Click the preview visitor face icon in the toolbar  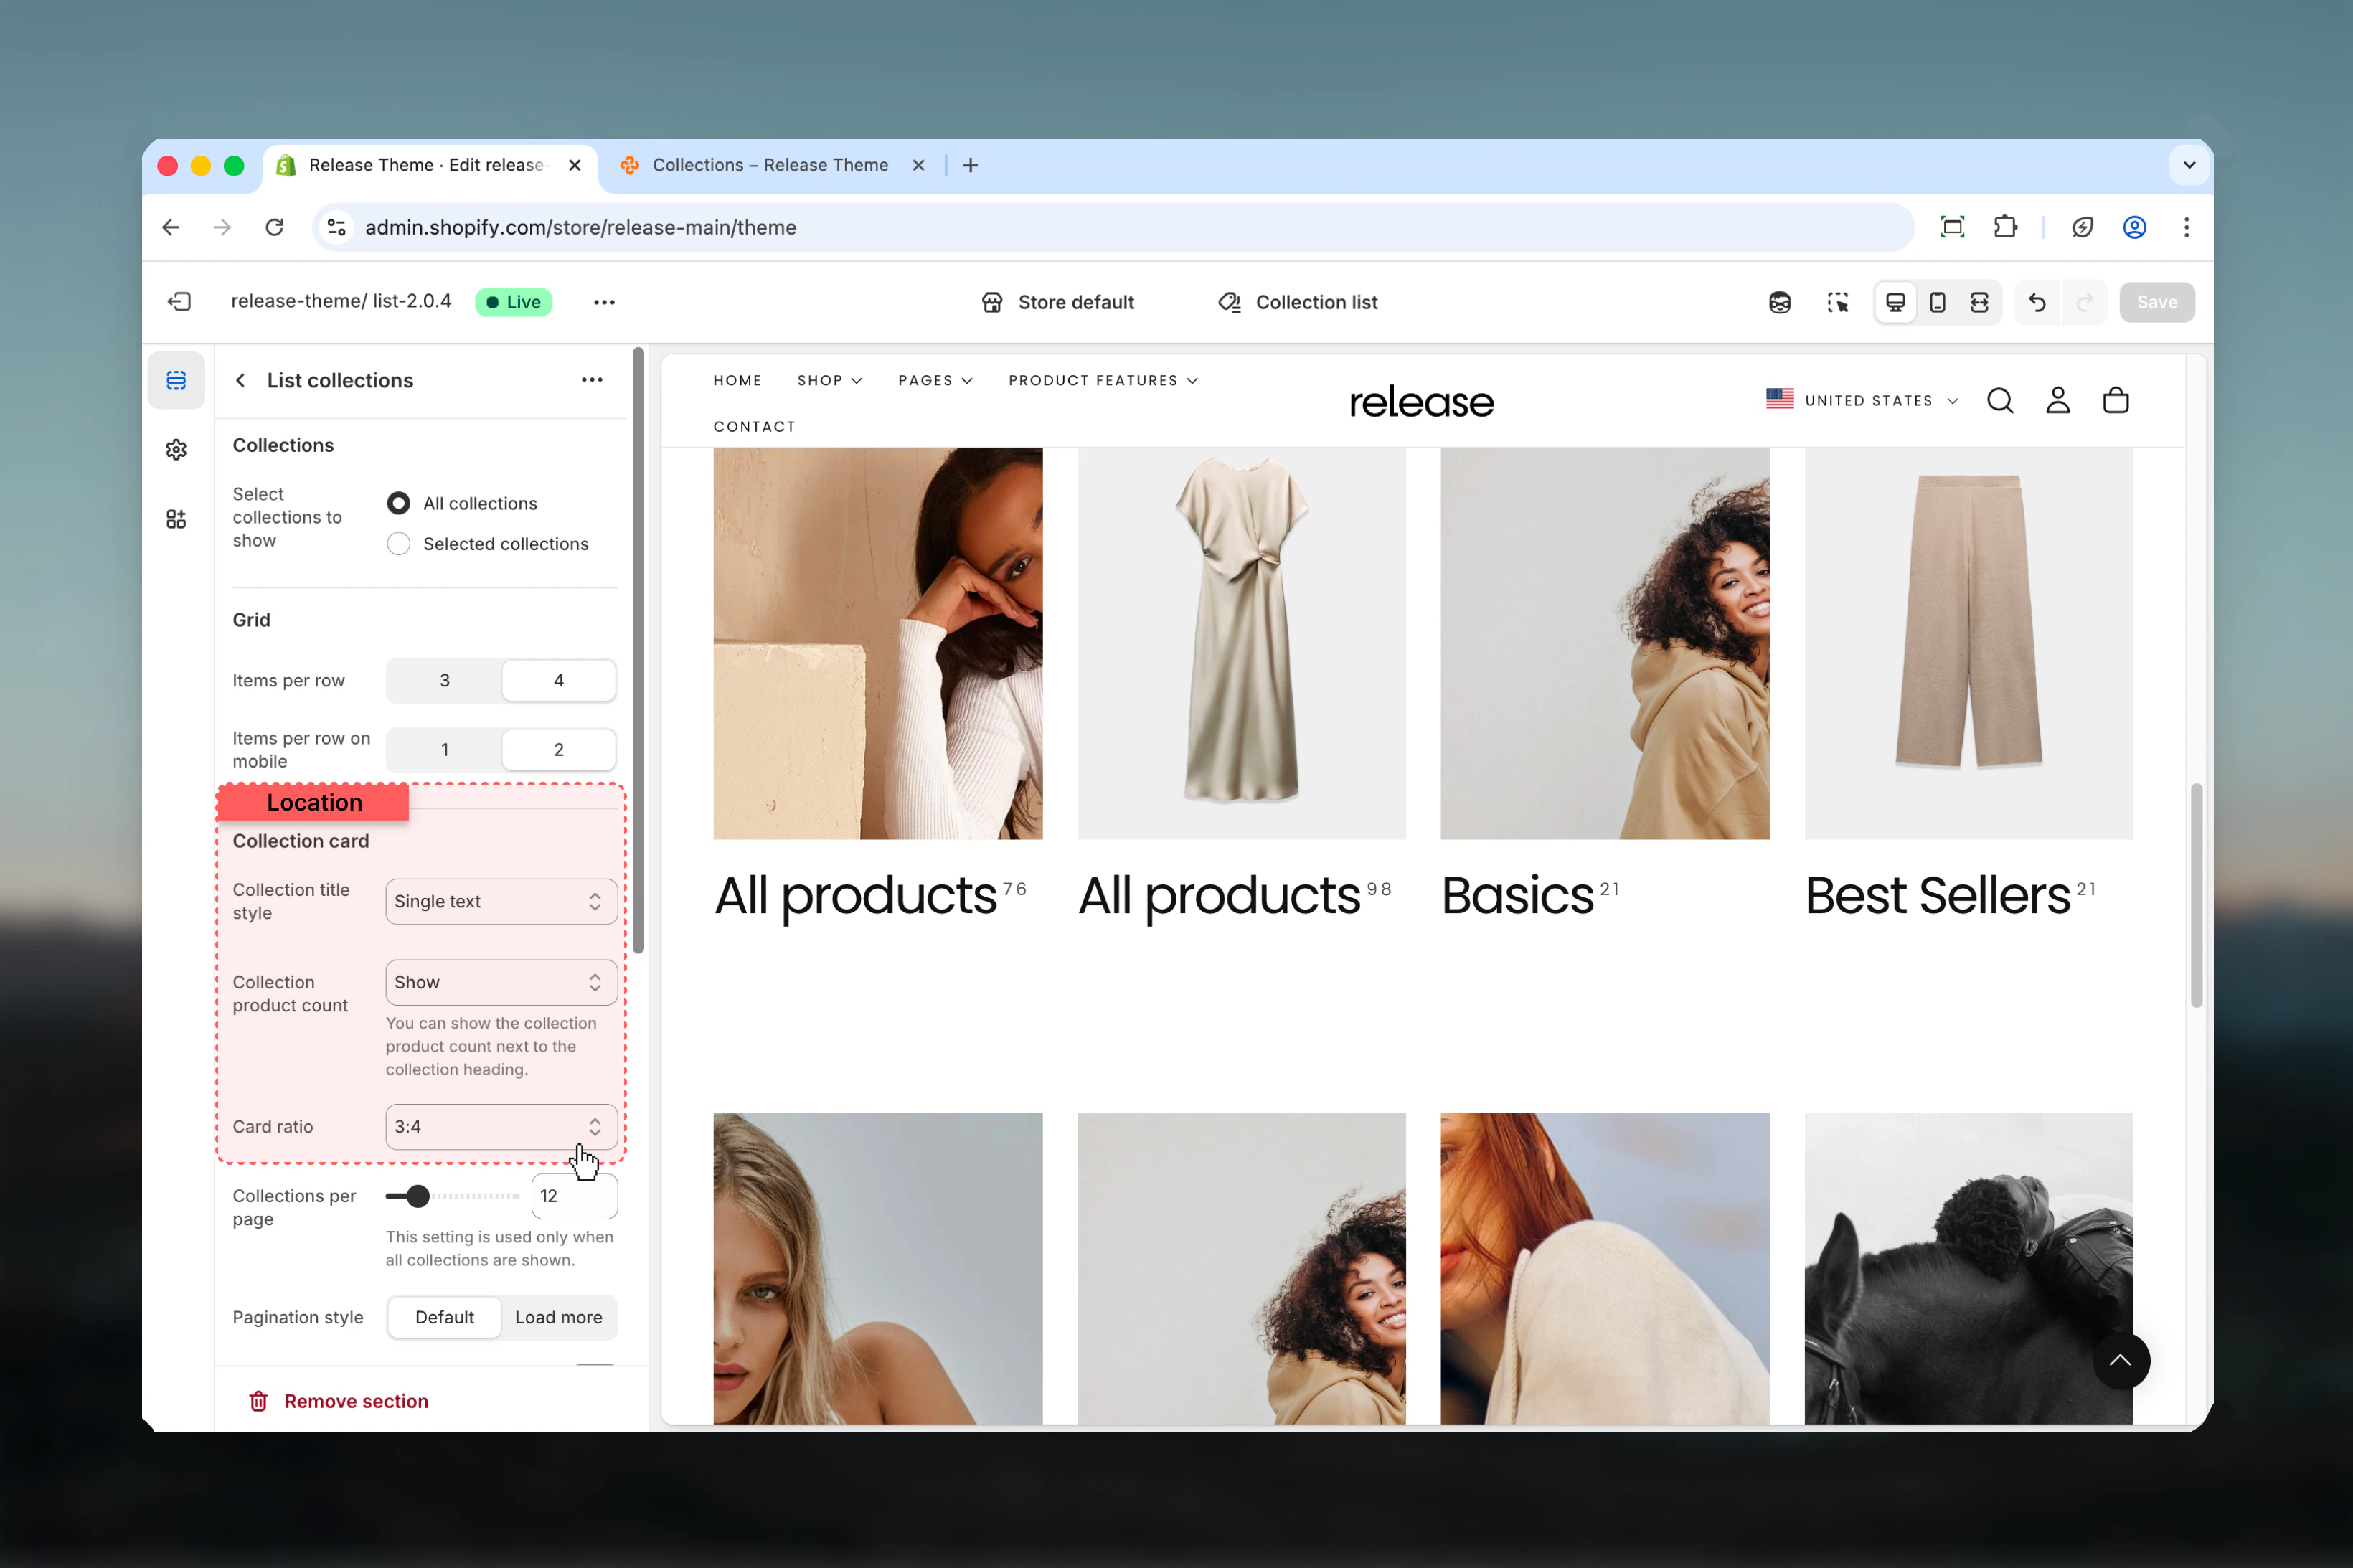(1780, 302)
